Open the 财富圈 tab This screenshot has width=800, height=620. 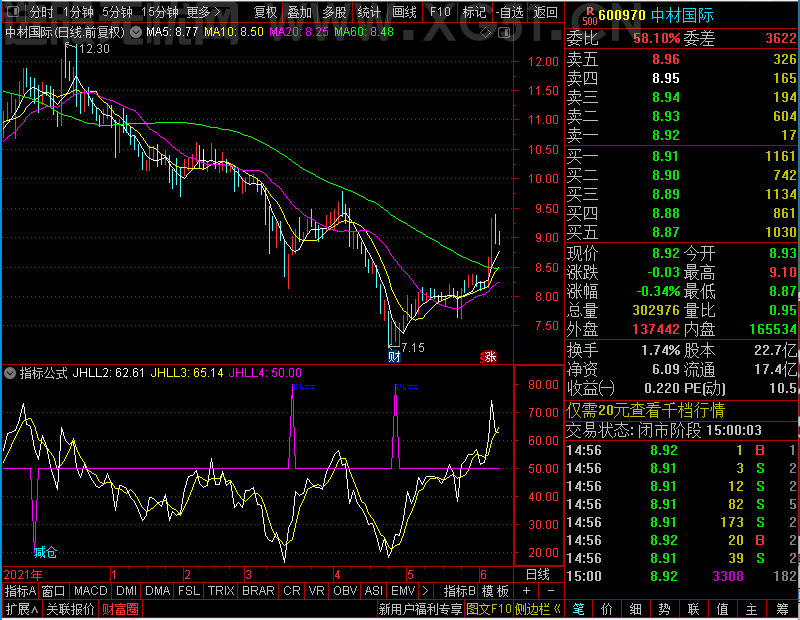point(120,609)
